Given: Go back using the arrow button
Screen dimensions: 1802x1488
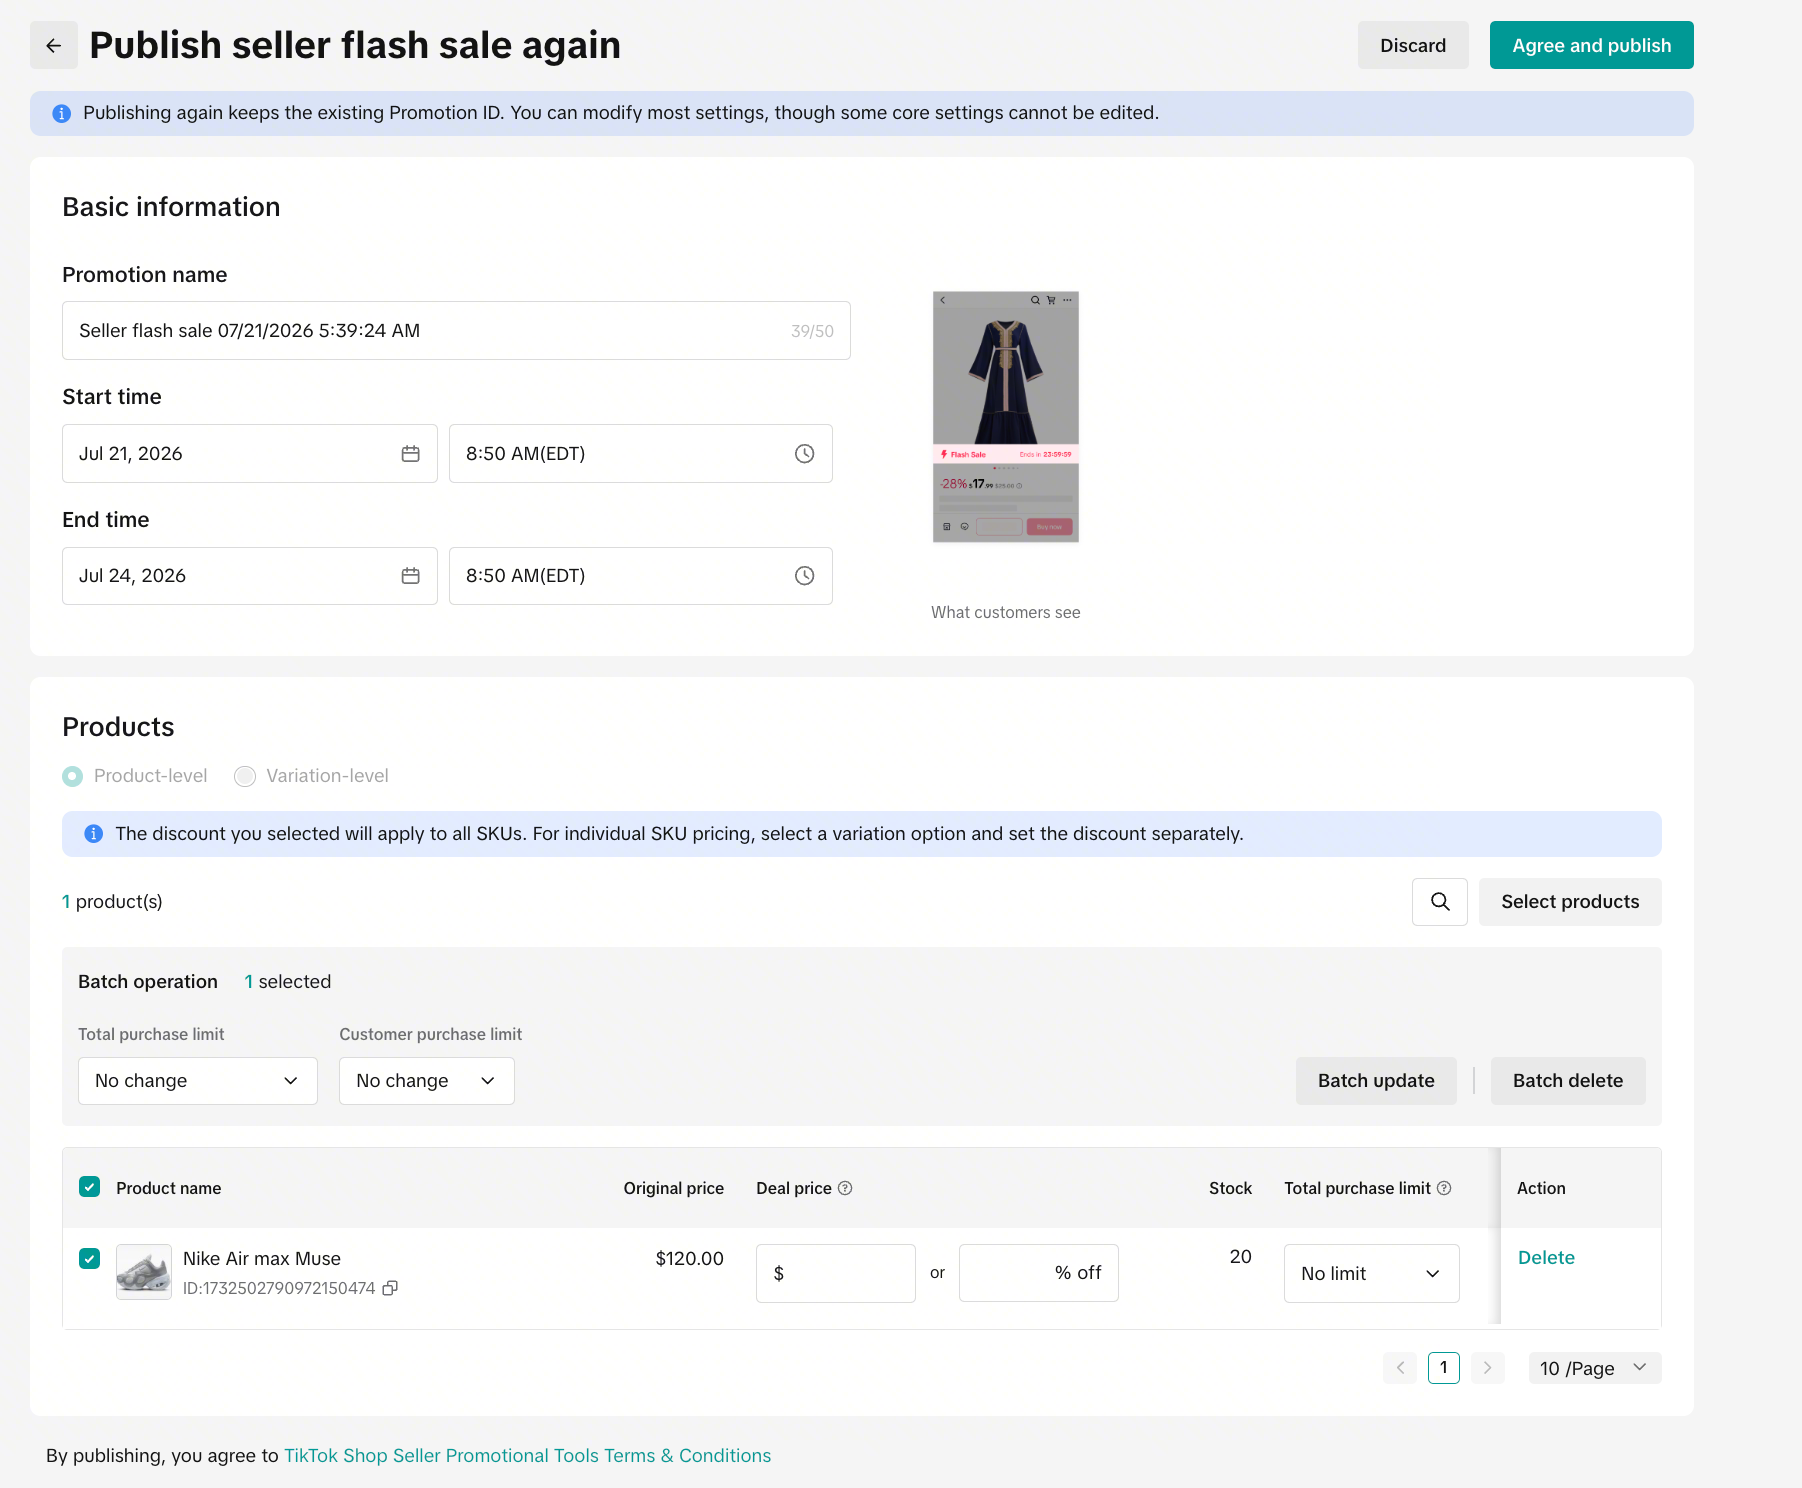Looking at the screenshot, I should (x=54, y=45).
